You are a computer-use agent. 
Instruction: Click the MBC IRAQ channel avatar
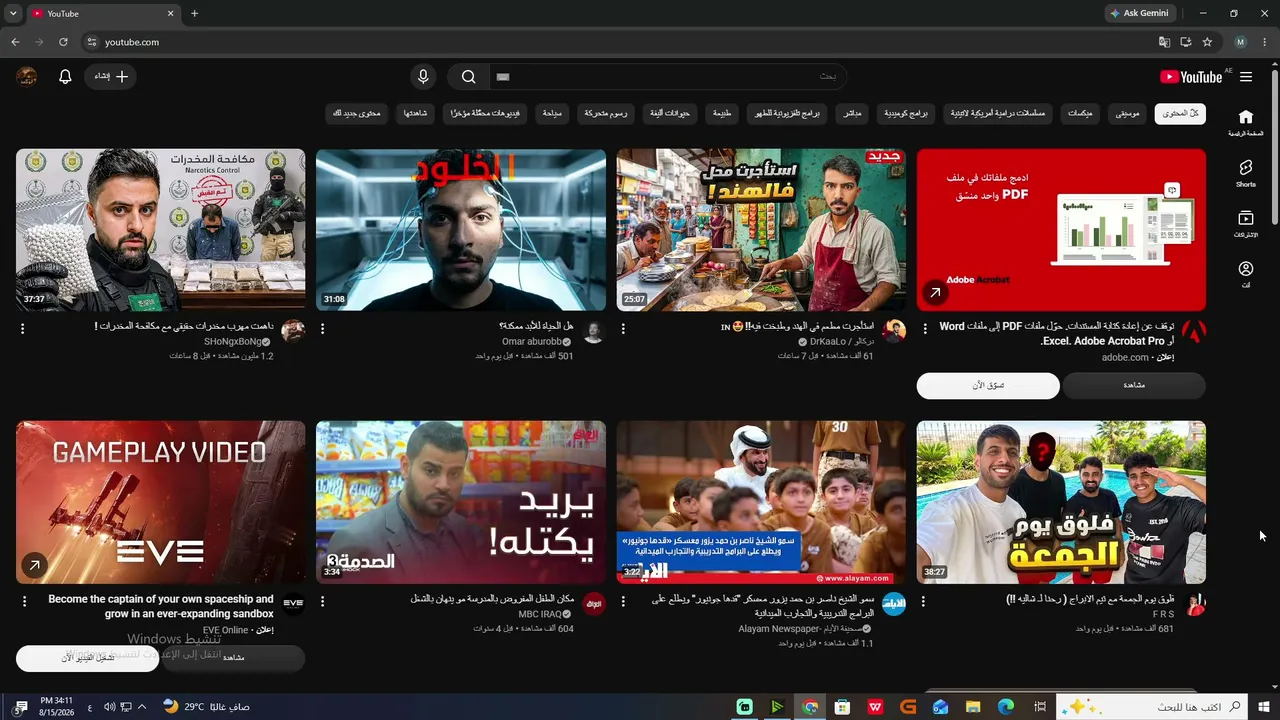pyautogui.click(x=593, y=604)
